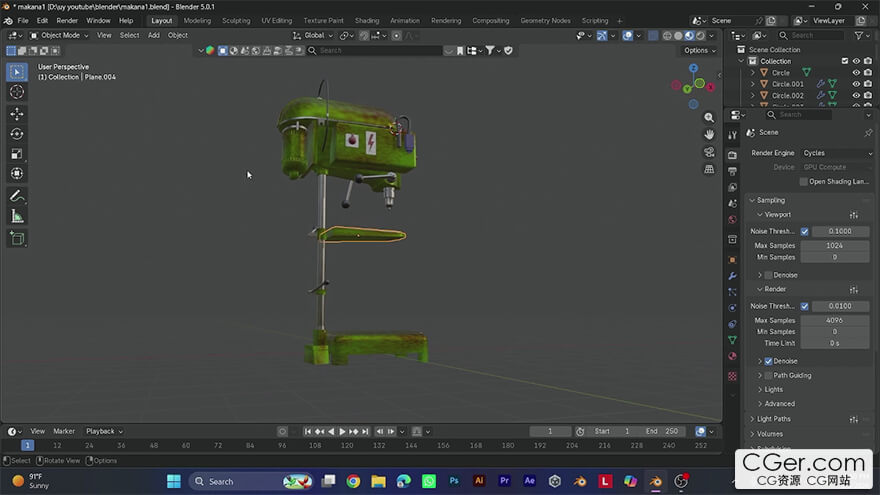The height and width of the screenshot is (495, 880).
Task: Enable Open Shading Language checkbox
Action: coord(804,181)
